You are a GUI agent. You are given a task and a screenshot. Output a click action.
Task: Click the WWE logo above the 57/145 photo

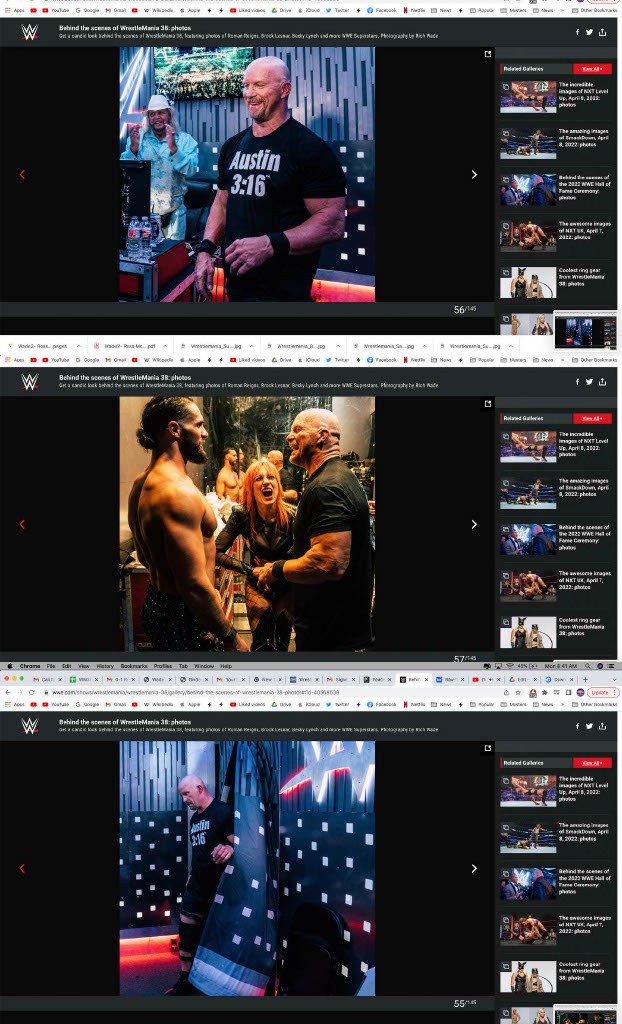(x=29, y=381)
